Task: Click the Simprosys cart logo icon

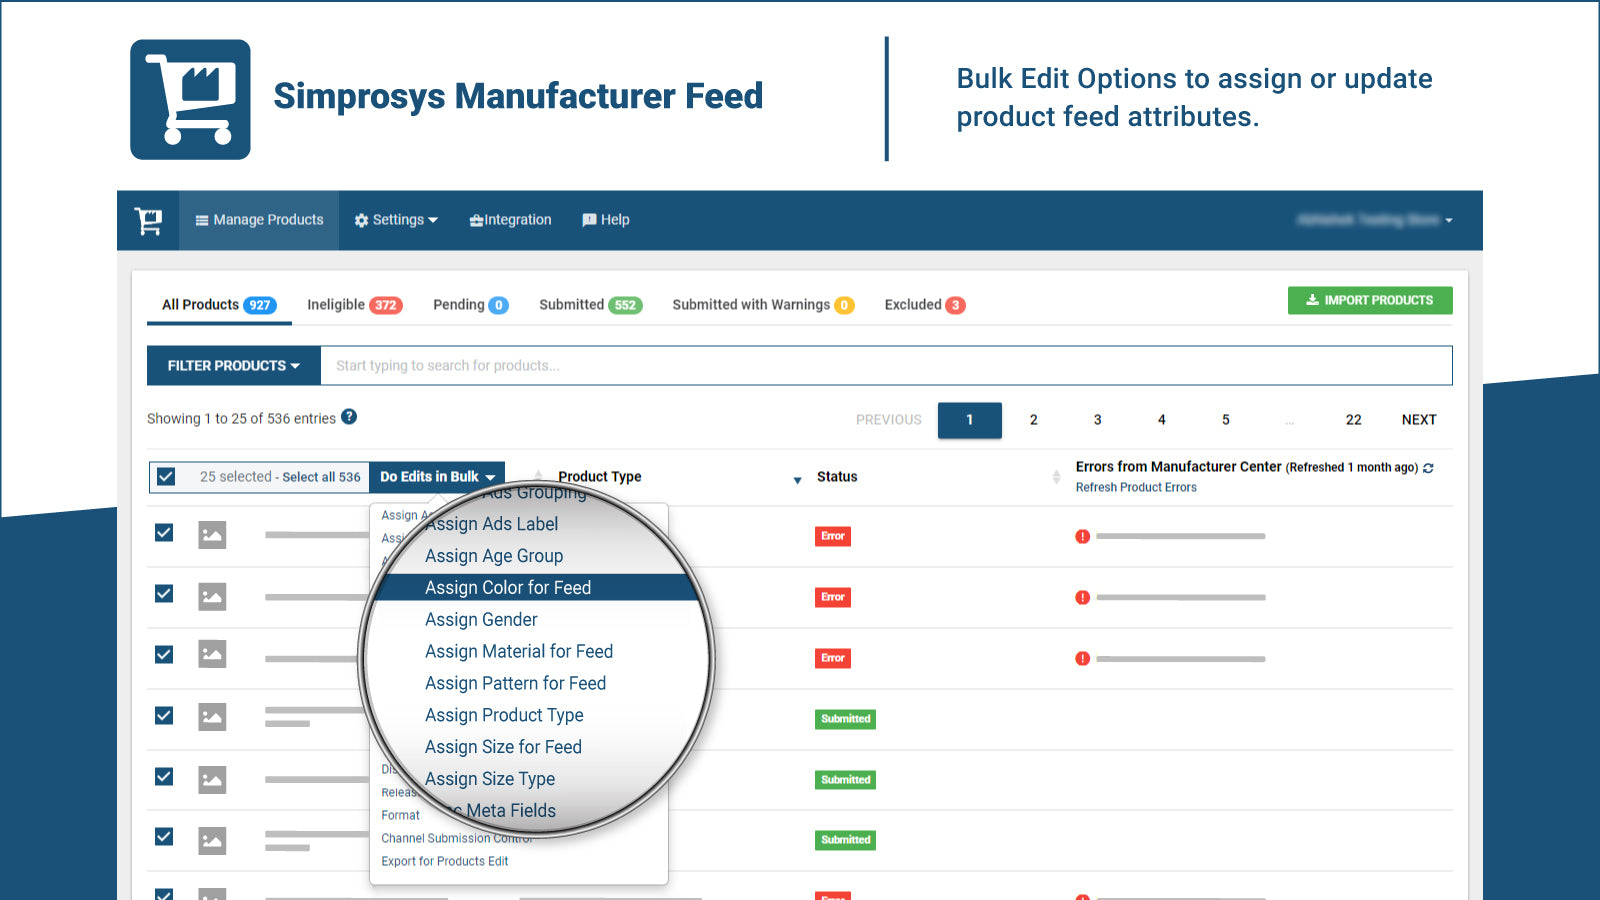Action: point(190,97)
